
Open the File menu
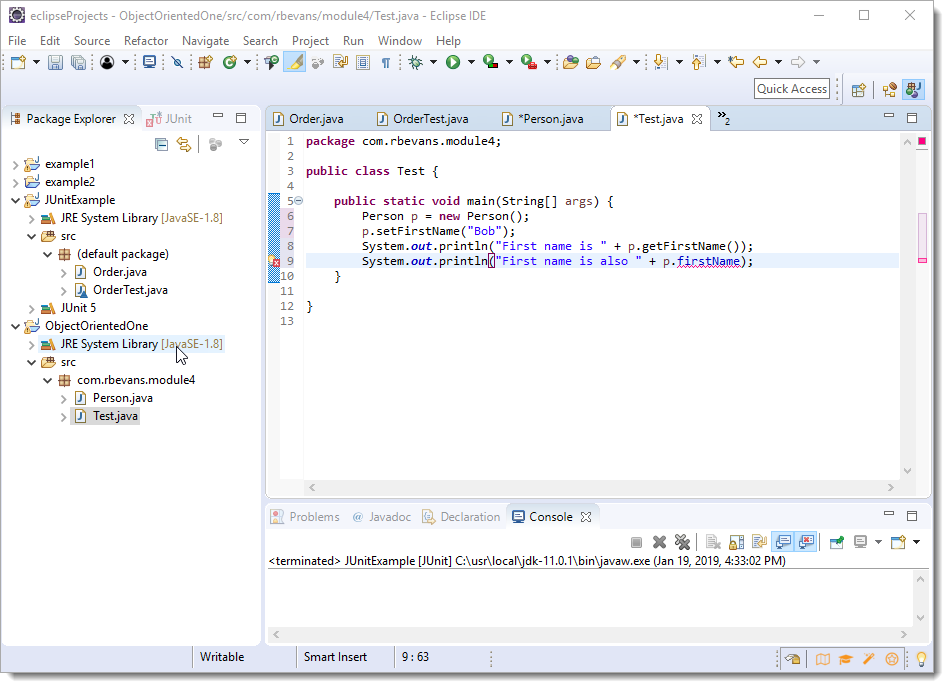[x=17, y=41]
